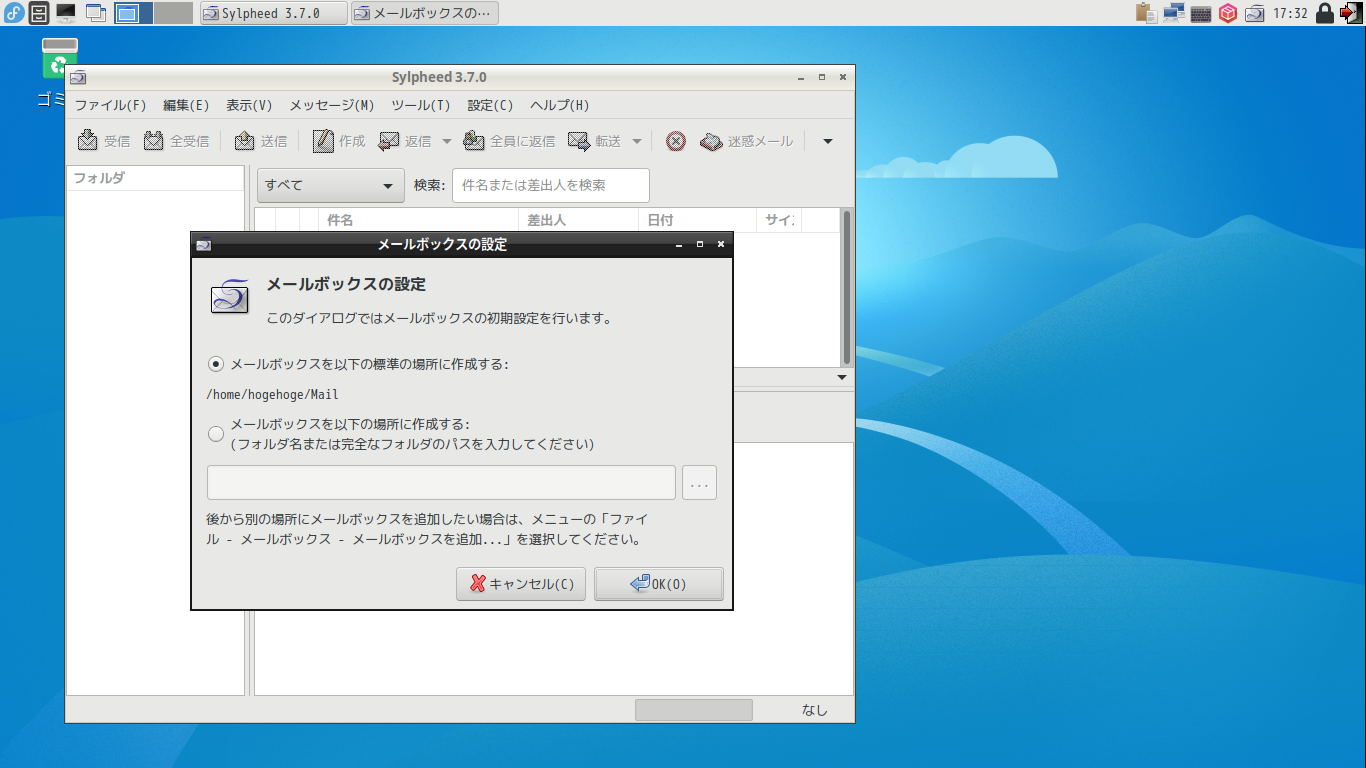Click the 転送 (forward) toolbar icon
The height and width of the screenshot is (768, 1366).
579,141
